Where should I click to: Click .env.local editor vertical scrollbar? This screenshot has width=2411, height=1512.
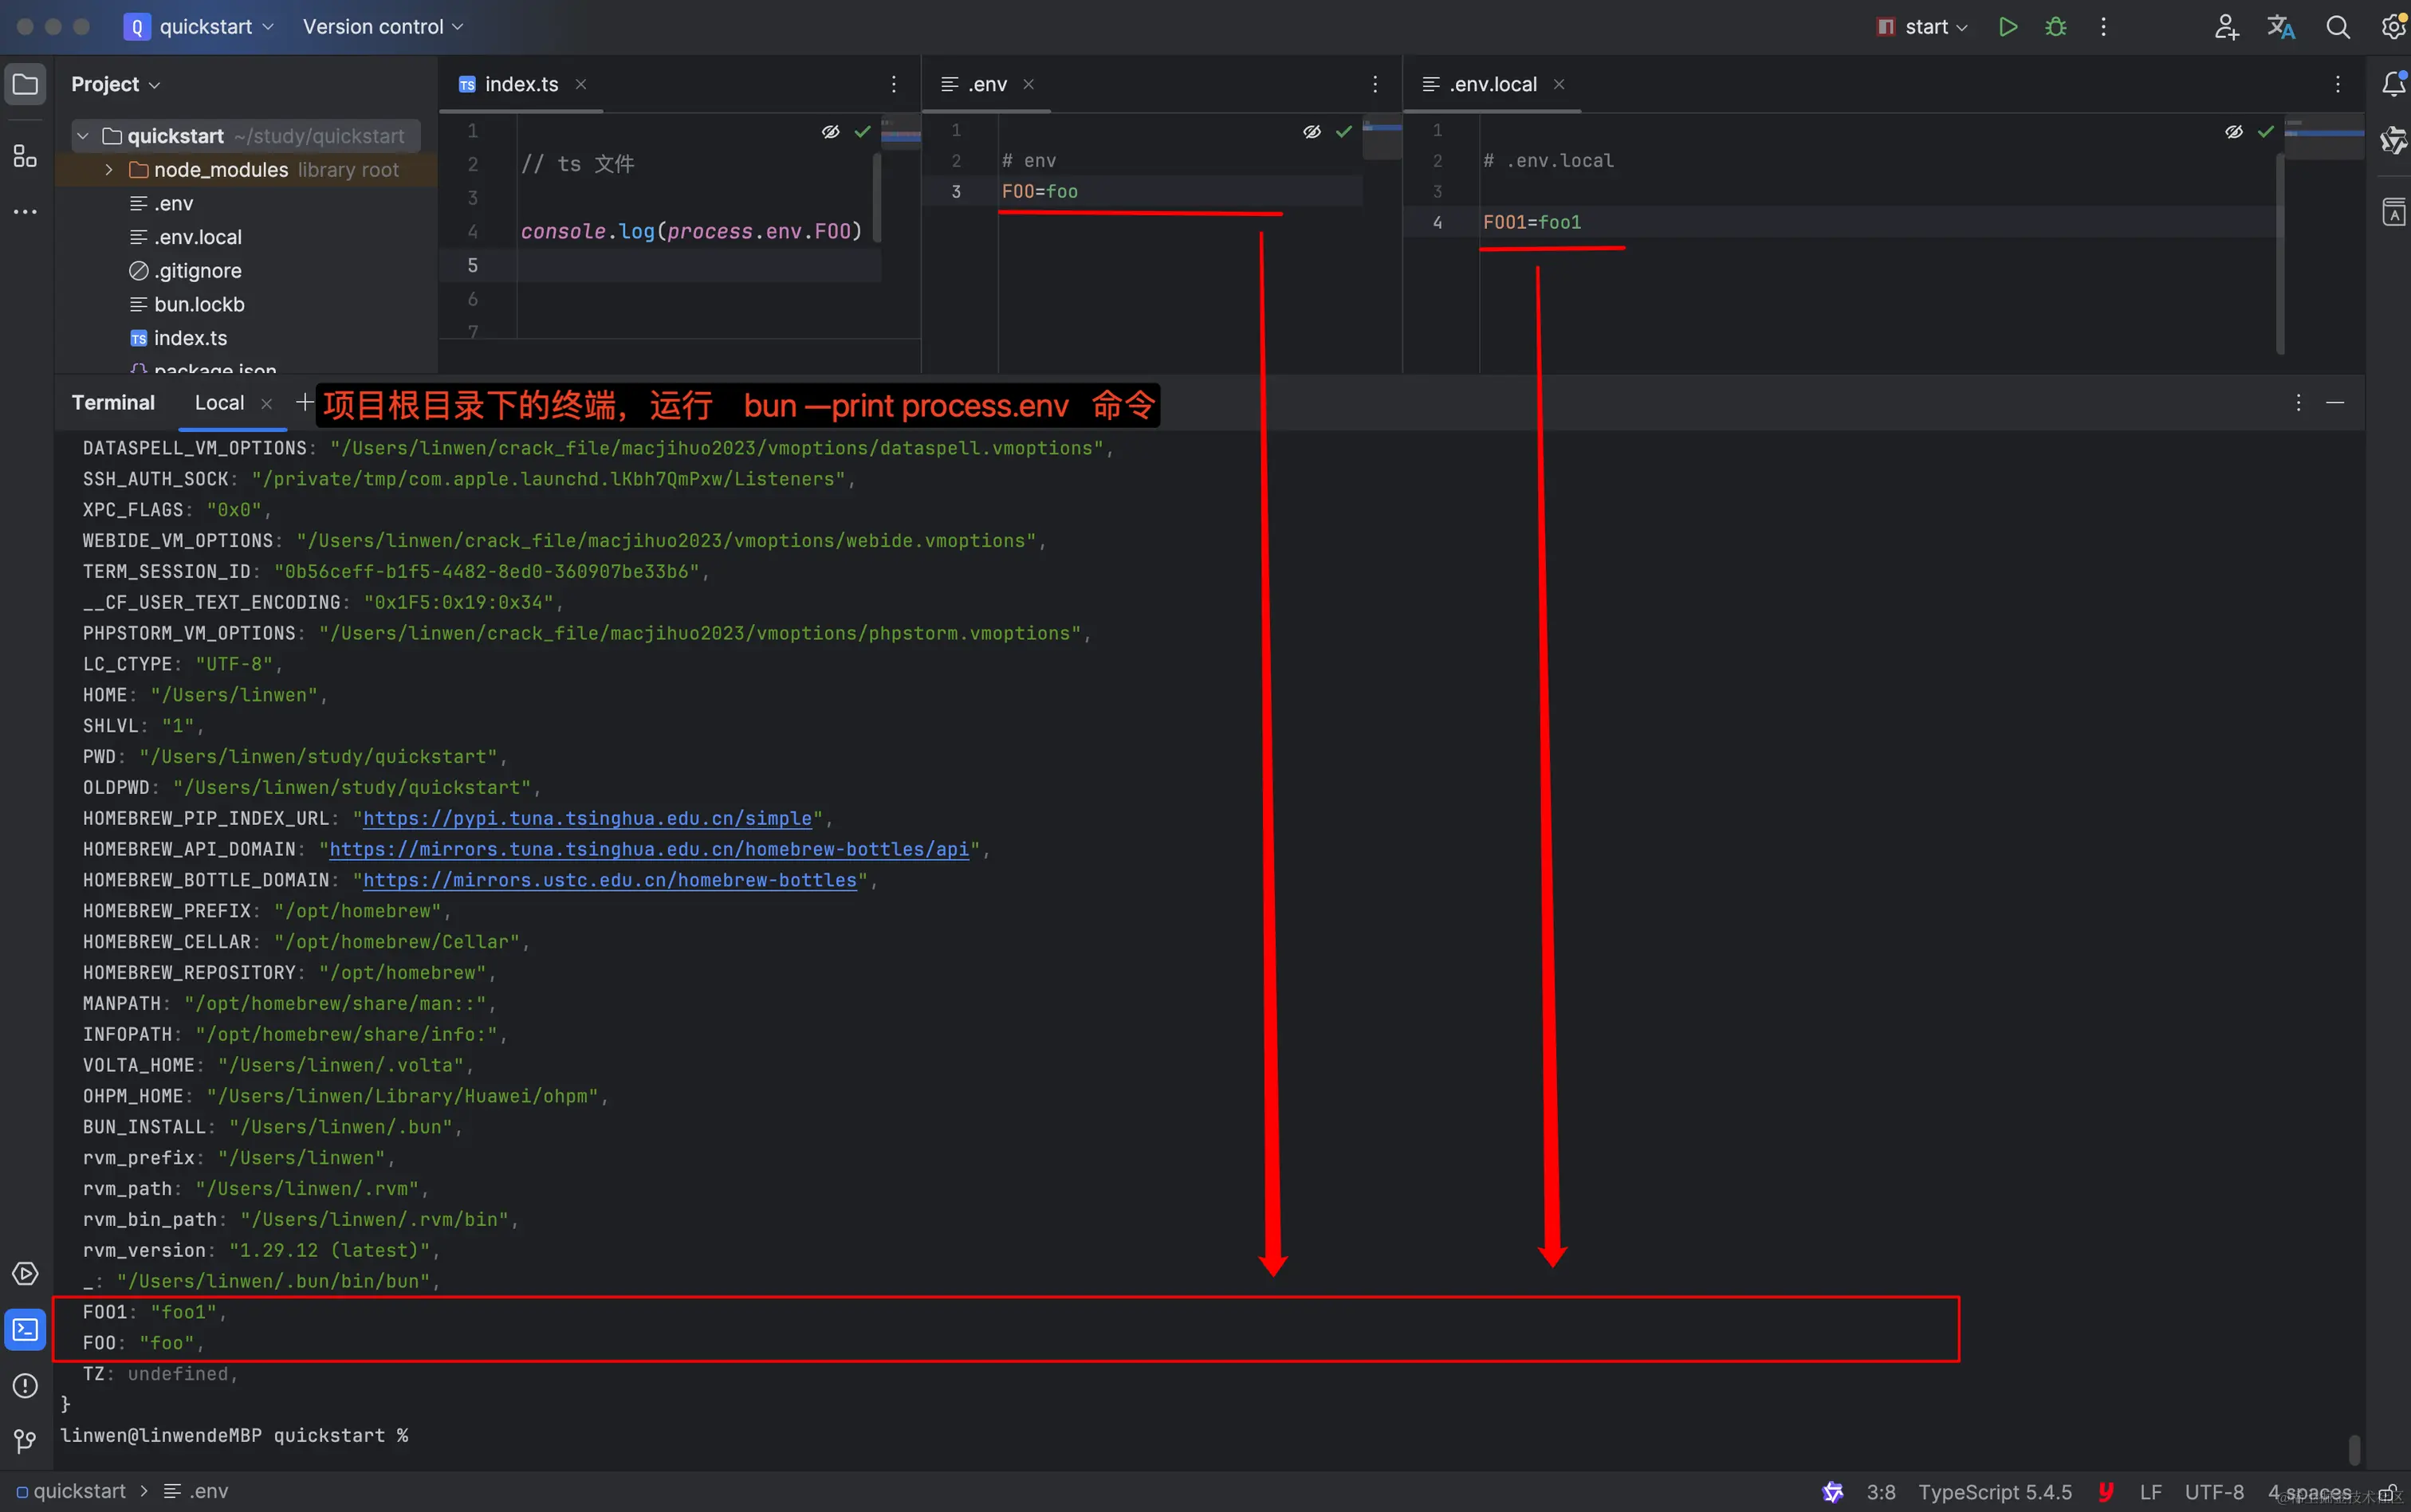coord(2280,253)
